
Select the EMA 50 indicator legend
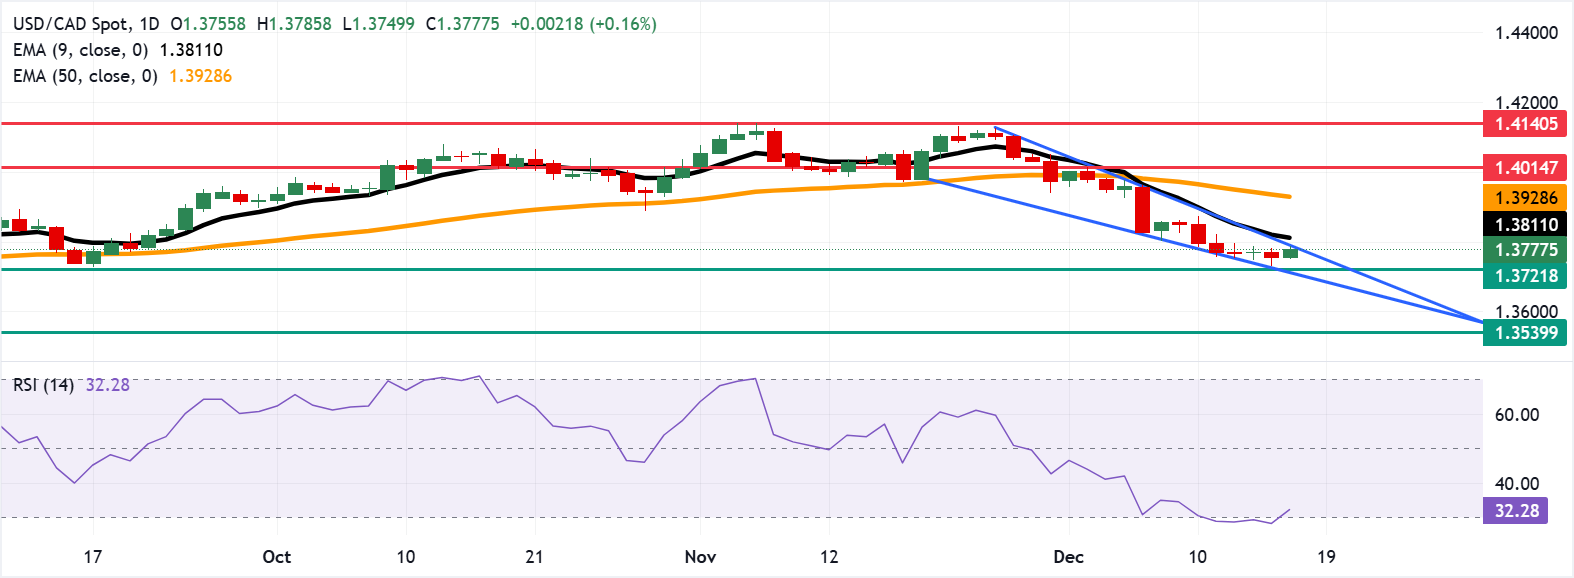pos(122,76)
